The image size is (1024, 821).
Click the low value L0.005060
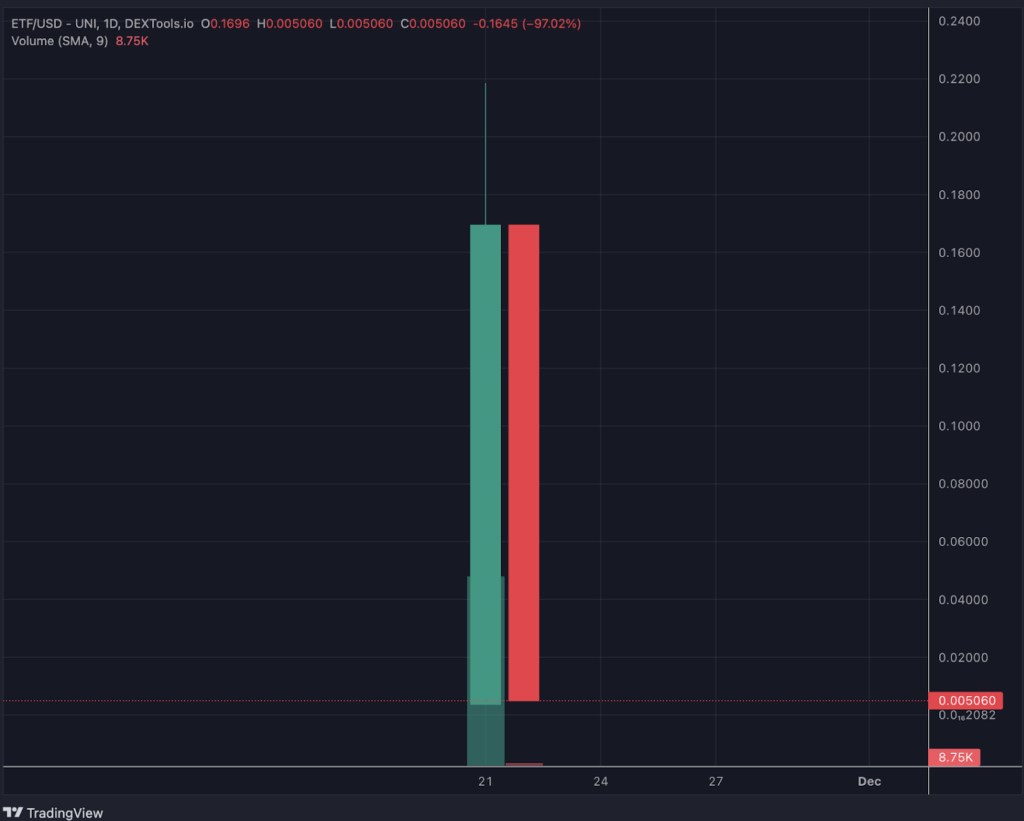coord(361,24)
